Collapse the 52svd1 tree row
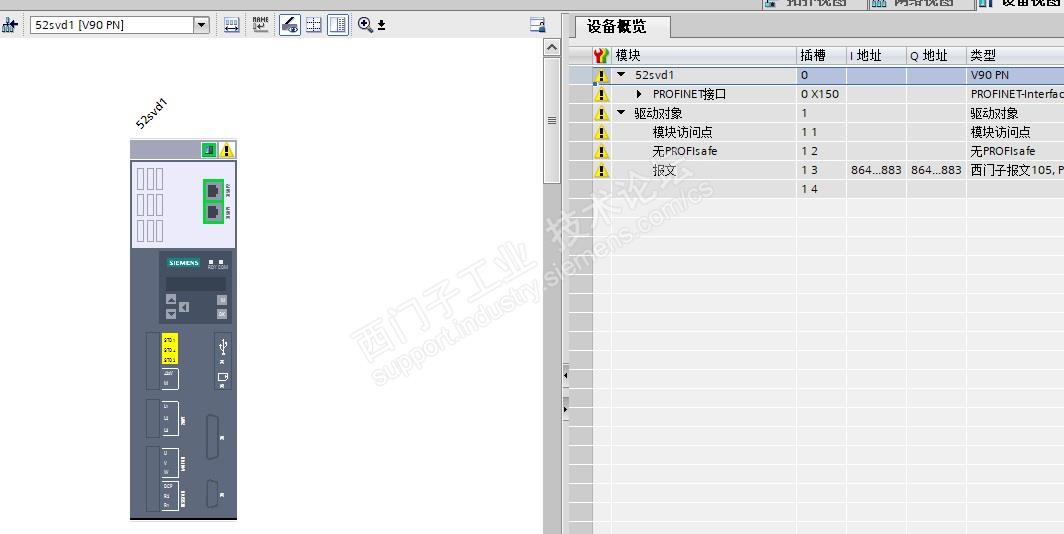This screenshot has height=534, width=1064. (621, 75)
